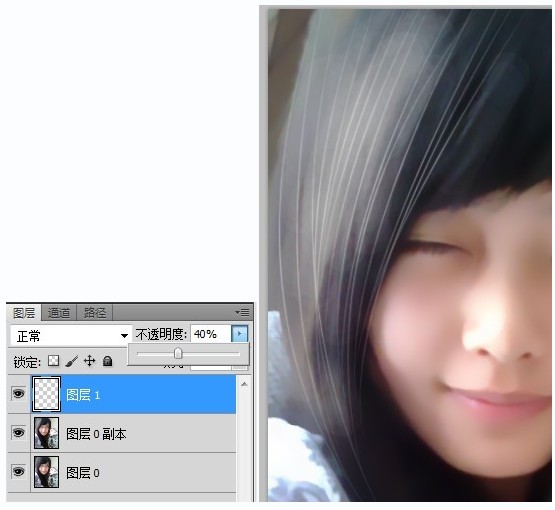Select the 图层 0 副本 thumbnail

46,433
